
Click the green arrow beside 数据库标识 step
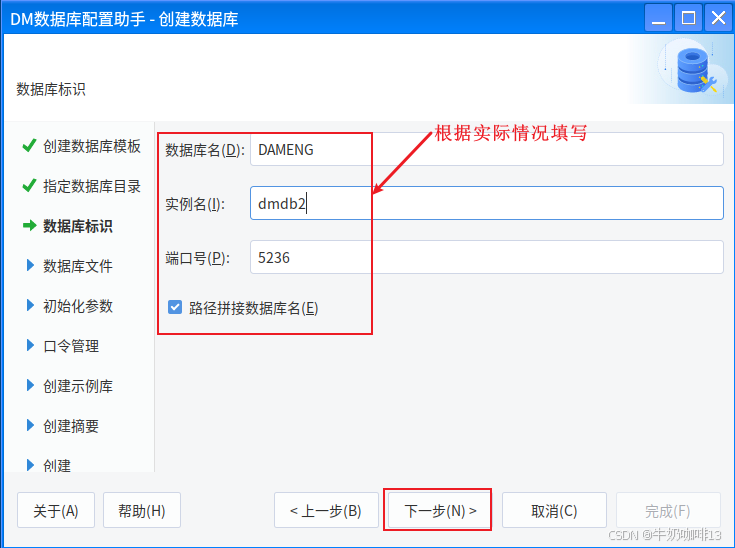tap(30, 225)
